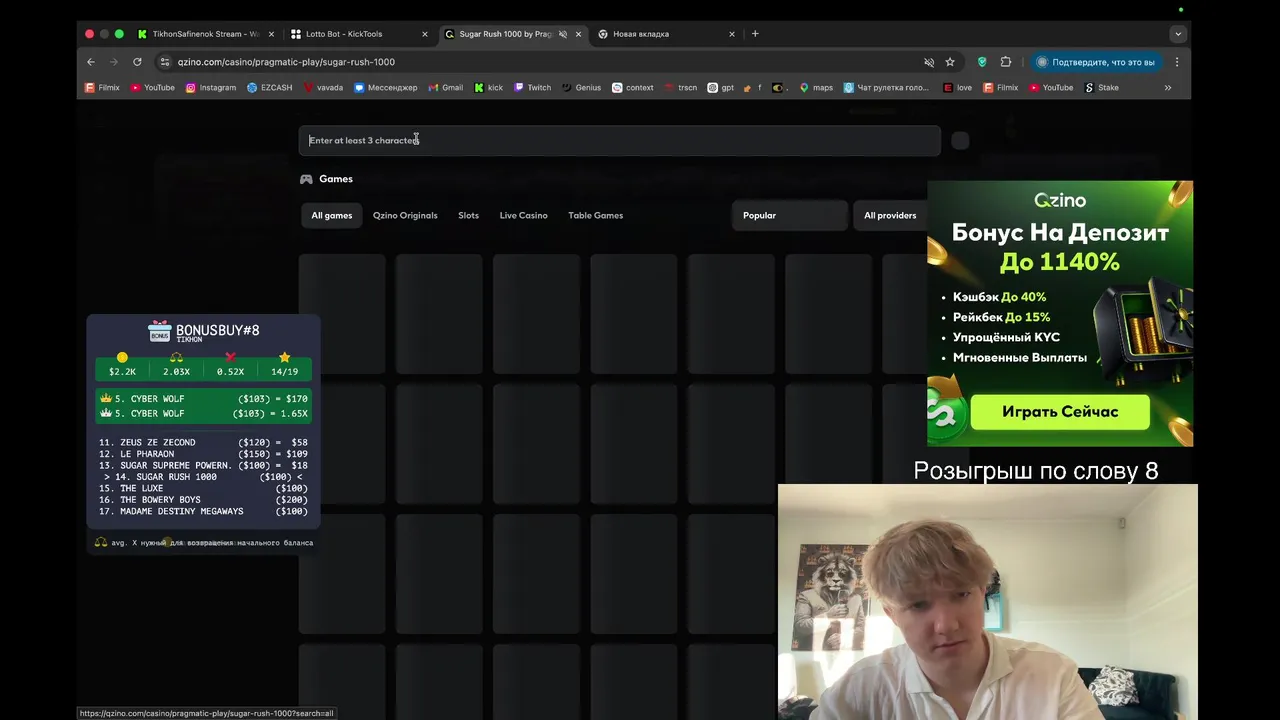1280x720 pixels.
Task: Open the gpt bookmark
Action: (x=721, y=88)
